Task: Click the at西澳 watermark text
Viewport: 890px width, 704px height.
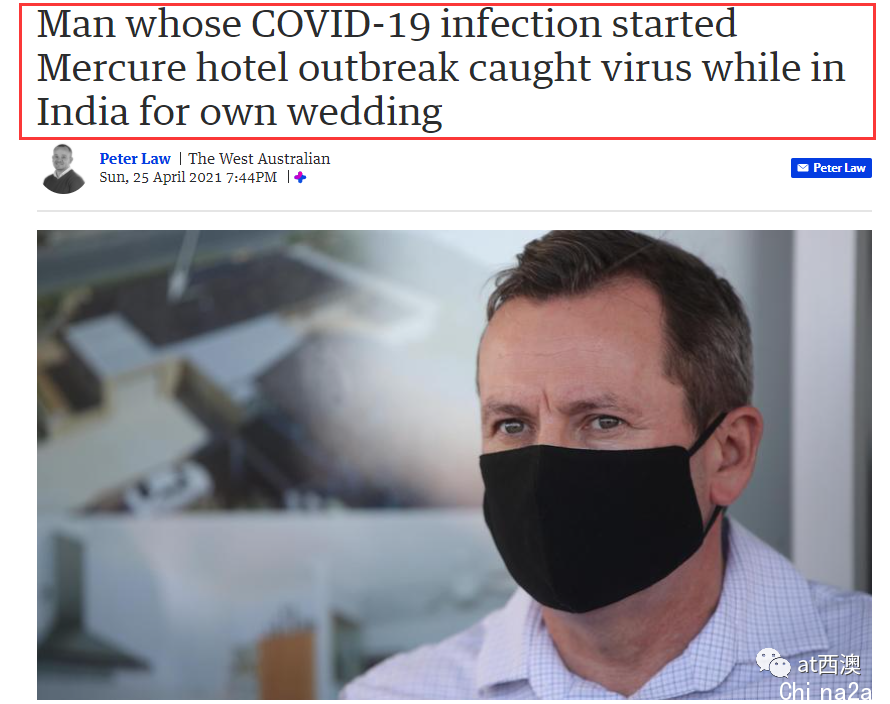Action: [x=829, y=664]
